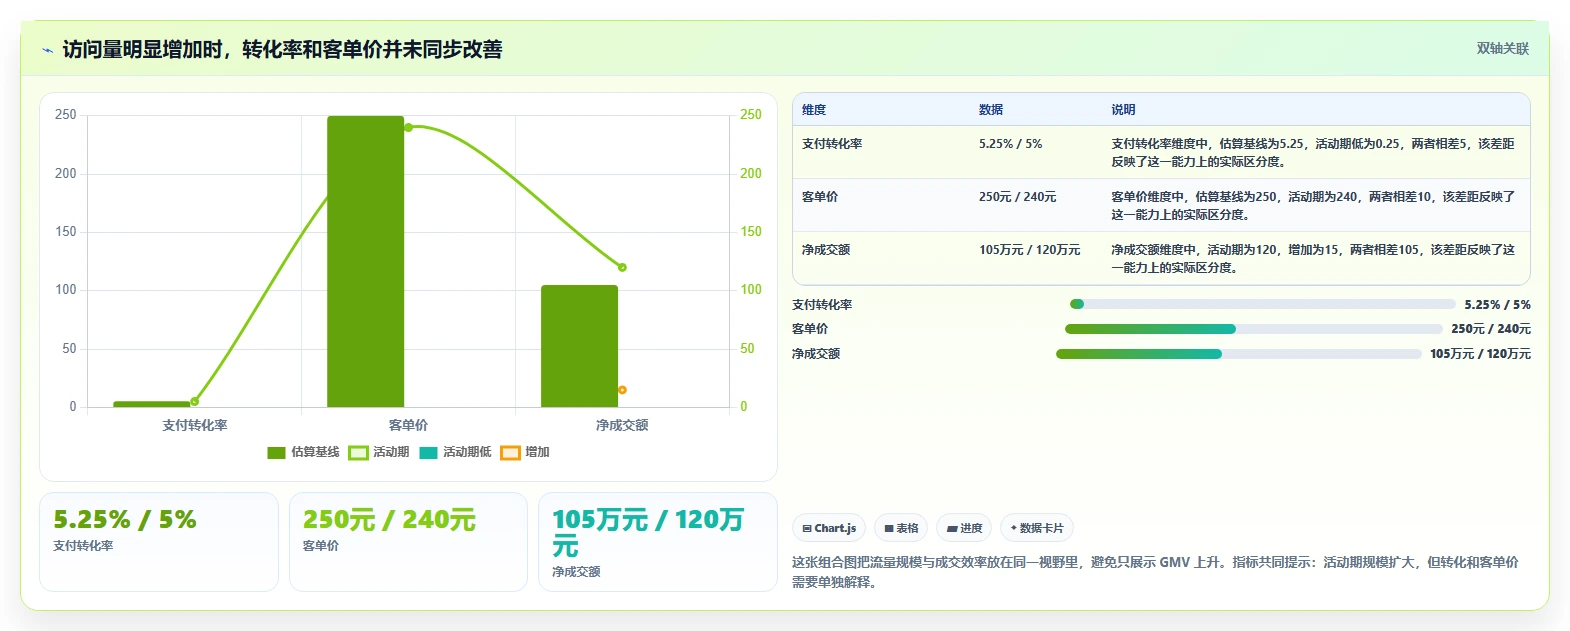This screenshot has width=1570, height=631.
Task: Click the line point at 净成交额 near 120
Action: (x=622, y=268)
